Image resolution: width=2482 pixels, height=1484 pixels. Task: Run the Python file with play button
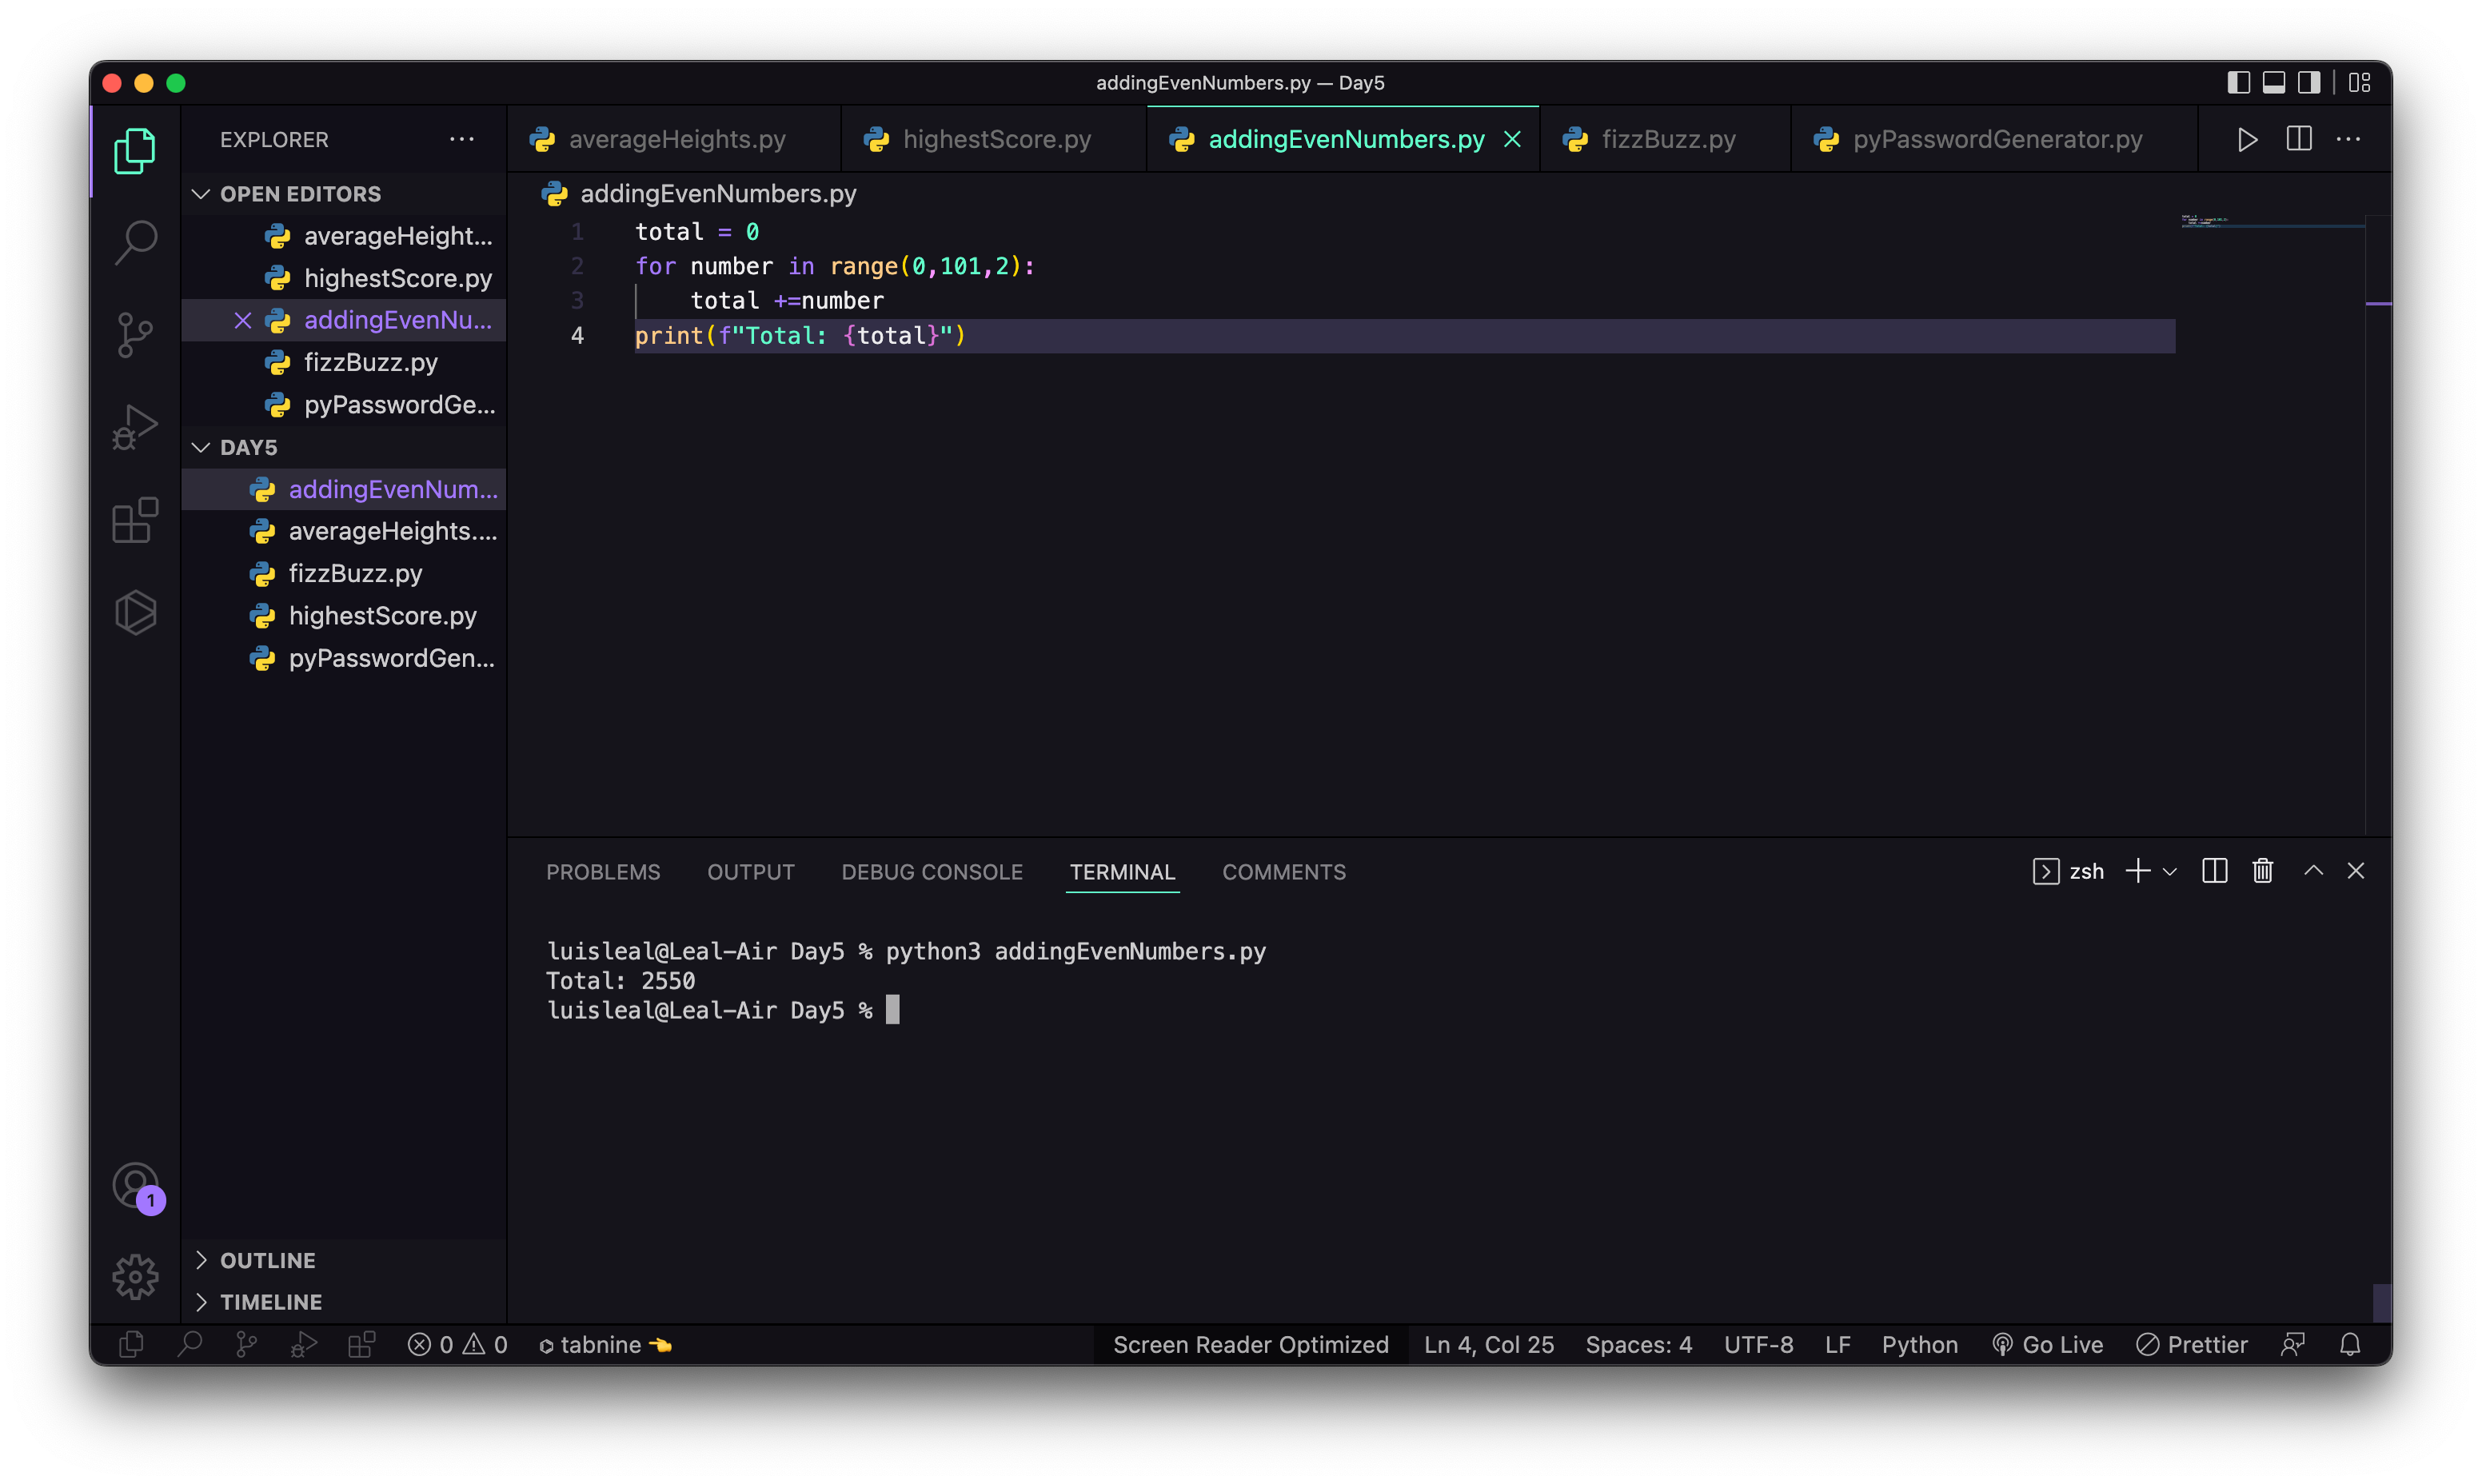tap(2247, 140)
